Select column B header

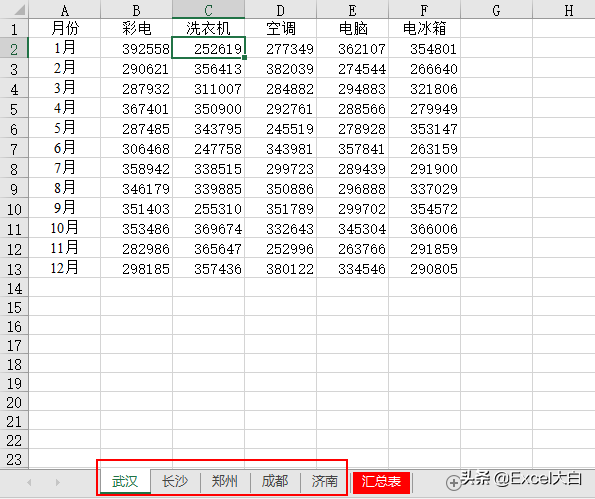coord(137,10)
